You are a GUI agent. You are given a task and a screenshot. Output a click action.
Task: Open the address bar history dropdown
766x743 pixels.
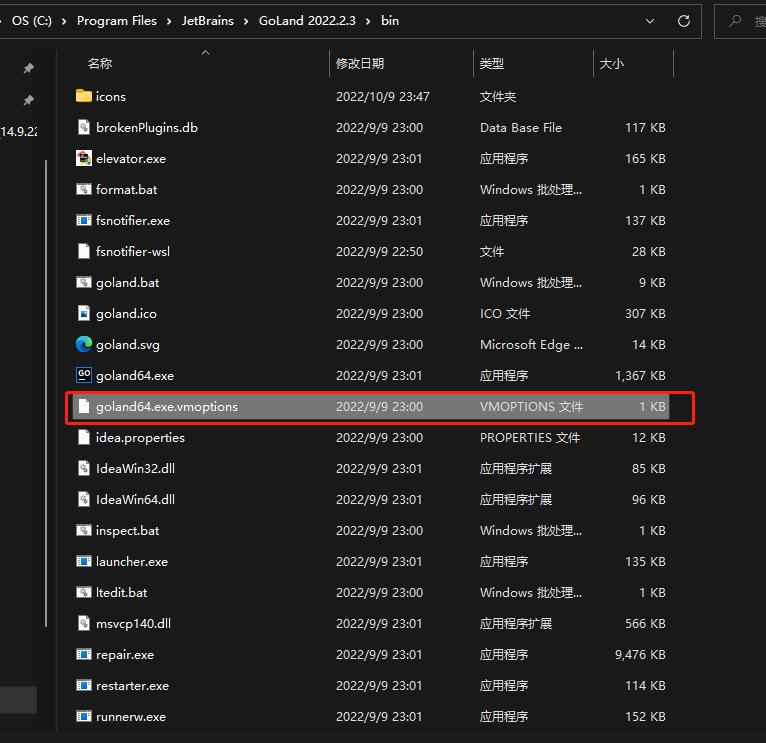[650, 21]
